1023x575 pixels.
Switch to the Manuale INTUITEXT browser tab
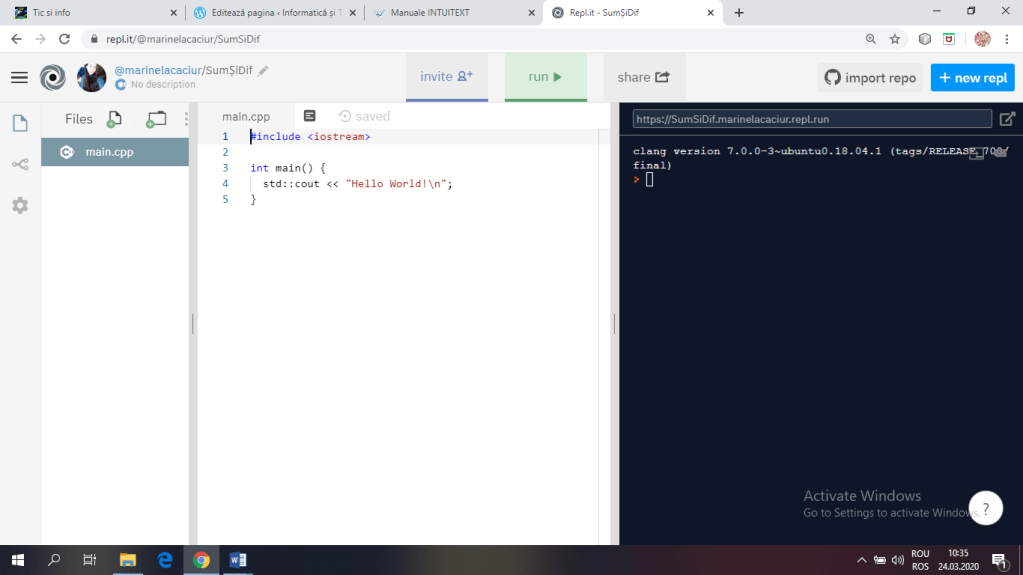point(429,13)
